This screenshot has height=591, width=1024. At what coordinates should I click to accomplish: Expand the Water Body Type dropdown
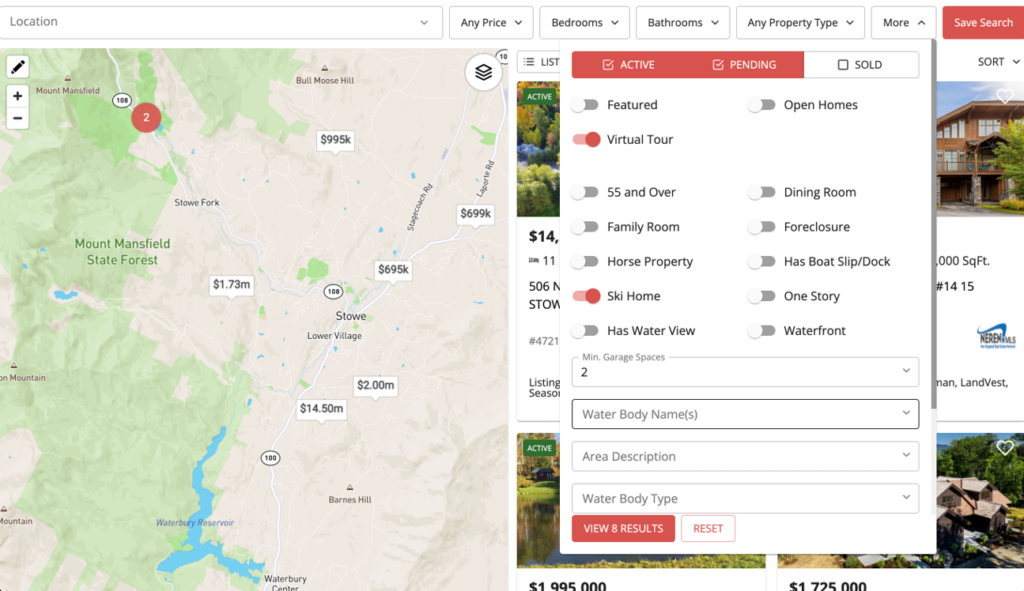coord(745,498)
